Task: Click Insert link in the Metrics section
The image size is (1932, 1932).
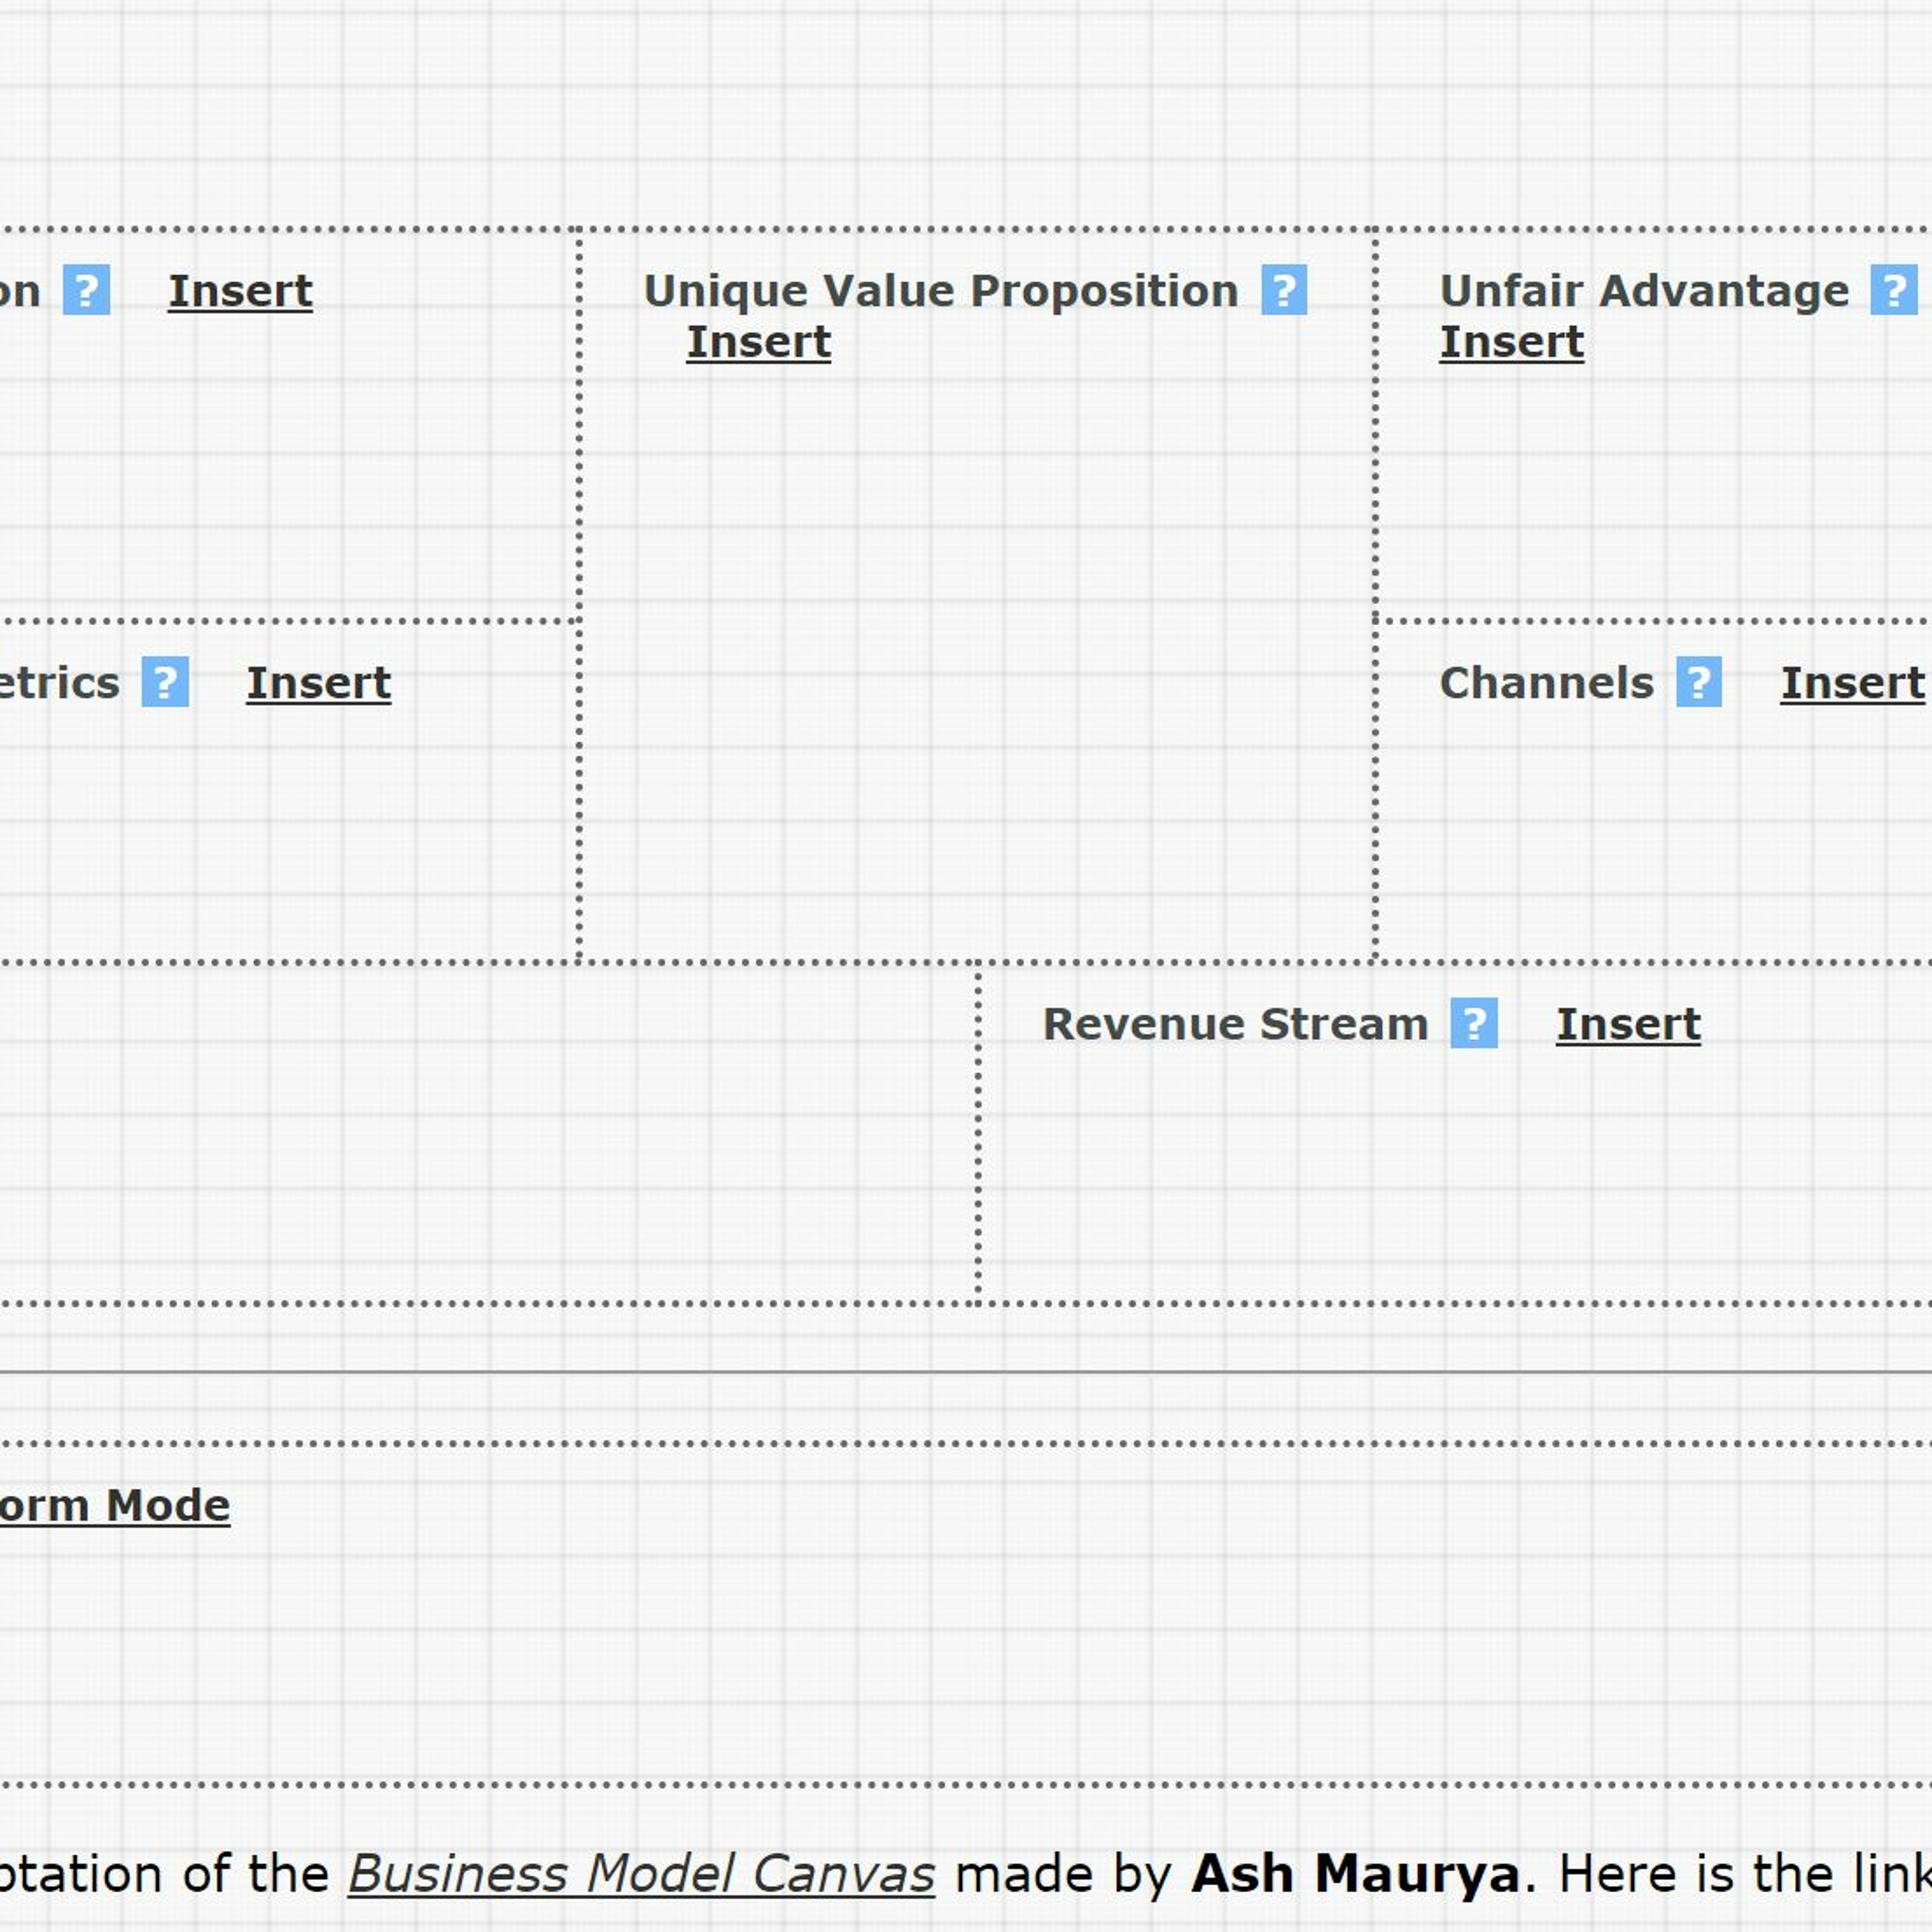Action: pos(318,683)
